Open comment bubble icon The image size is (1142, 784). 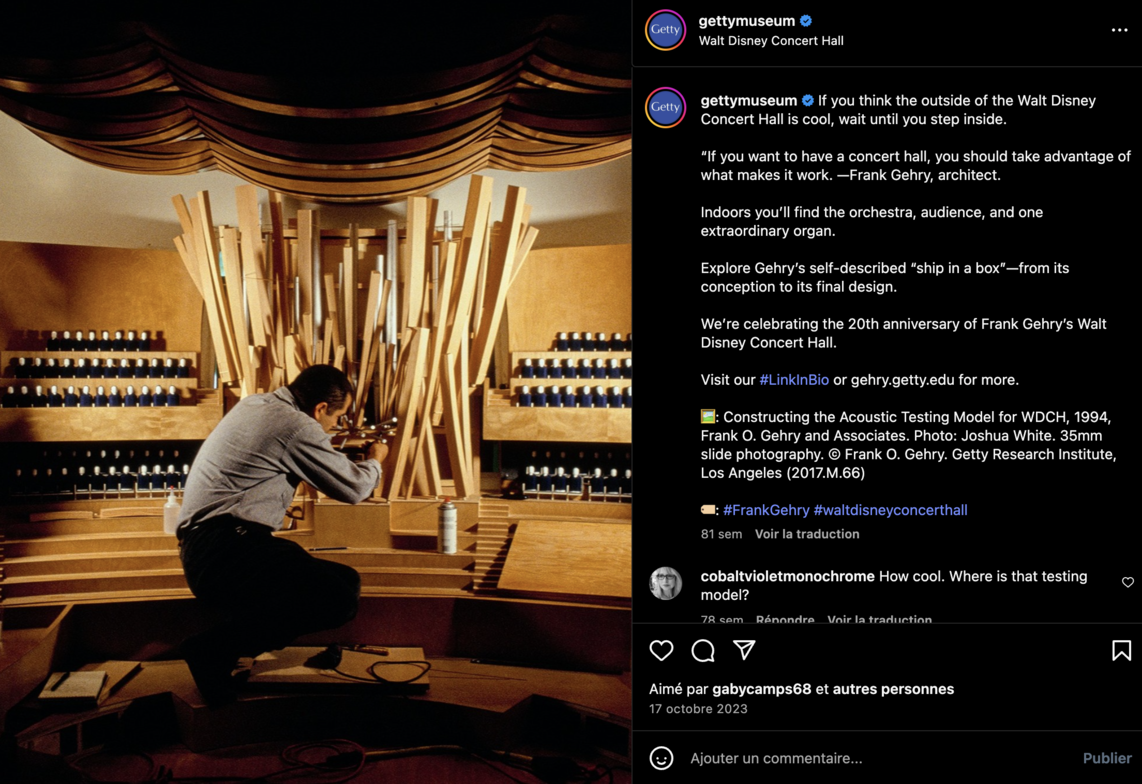tap(703, 651)
